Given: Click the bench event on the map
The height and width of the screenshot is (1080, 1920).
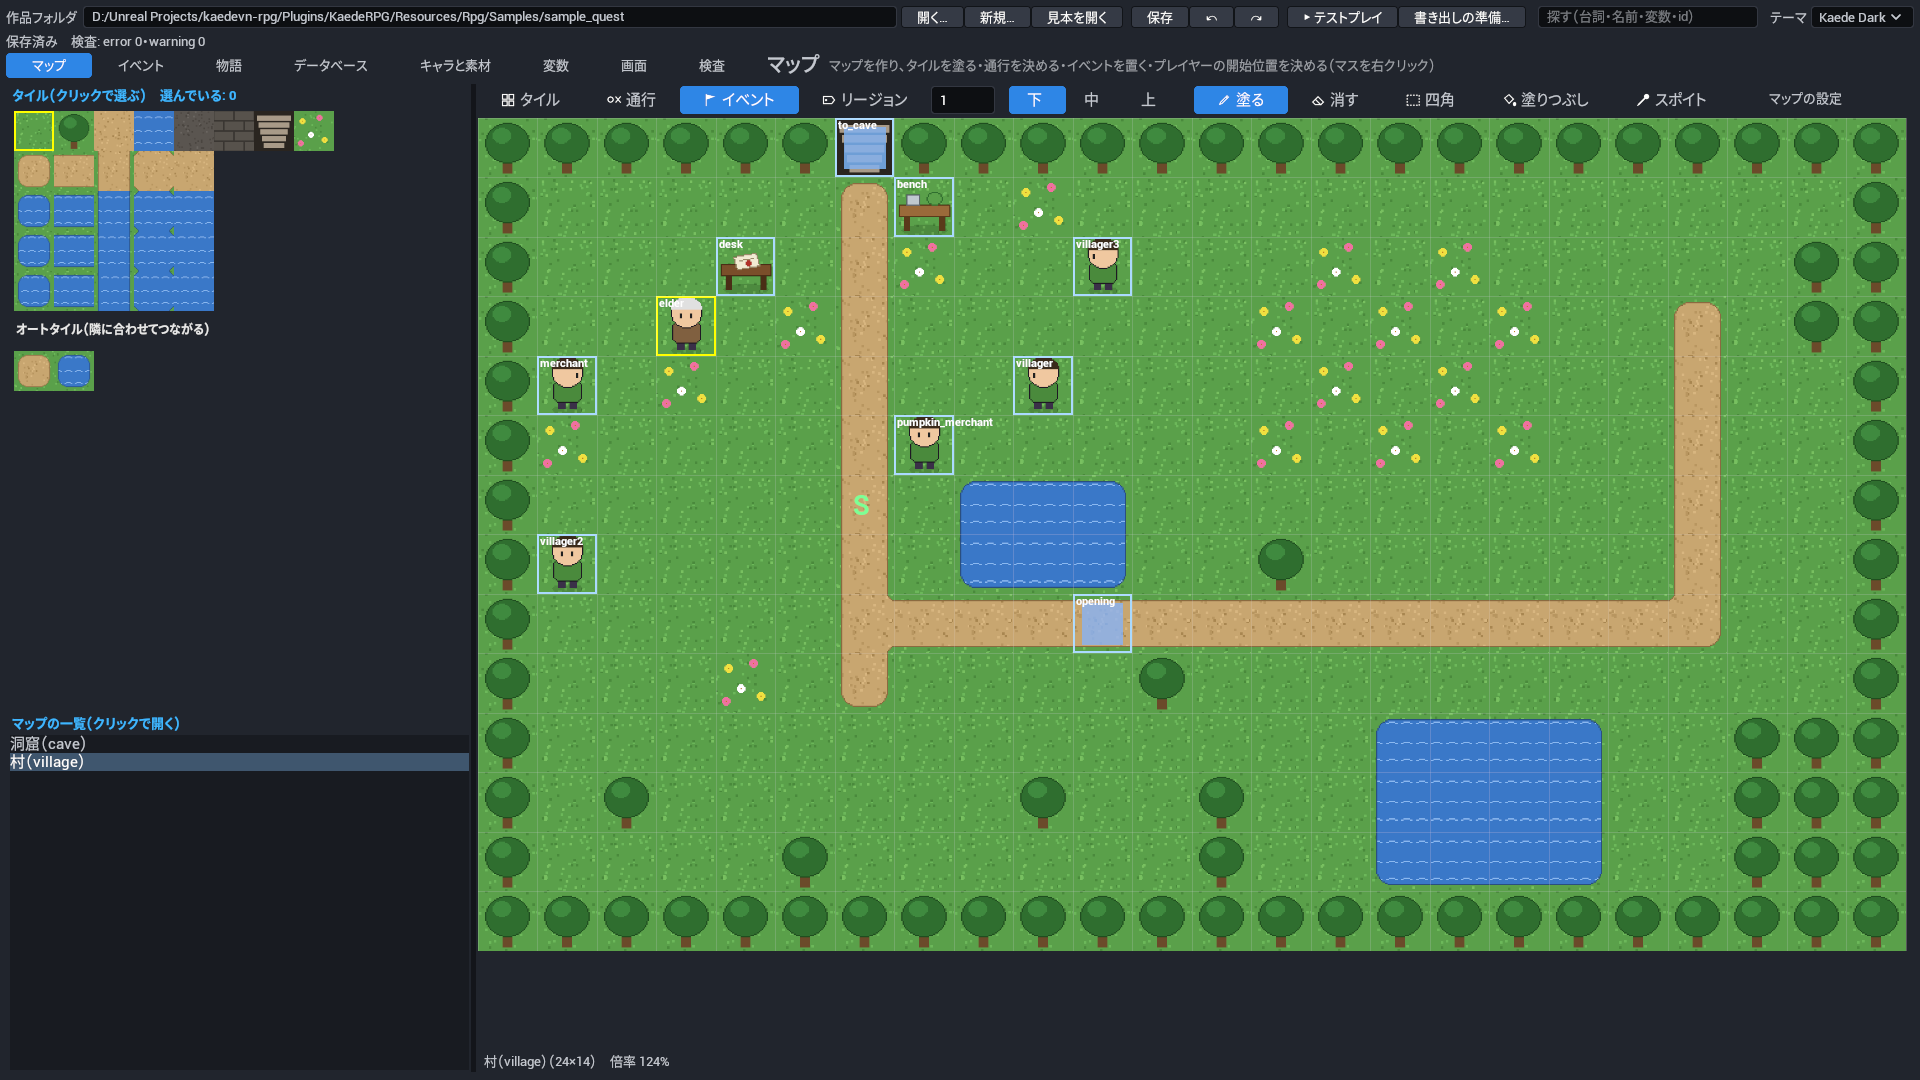Looking at the screenshot, I should (924, 207).
